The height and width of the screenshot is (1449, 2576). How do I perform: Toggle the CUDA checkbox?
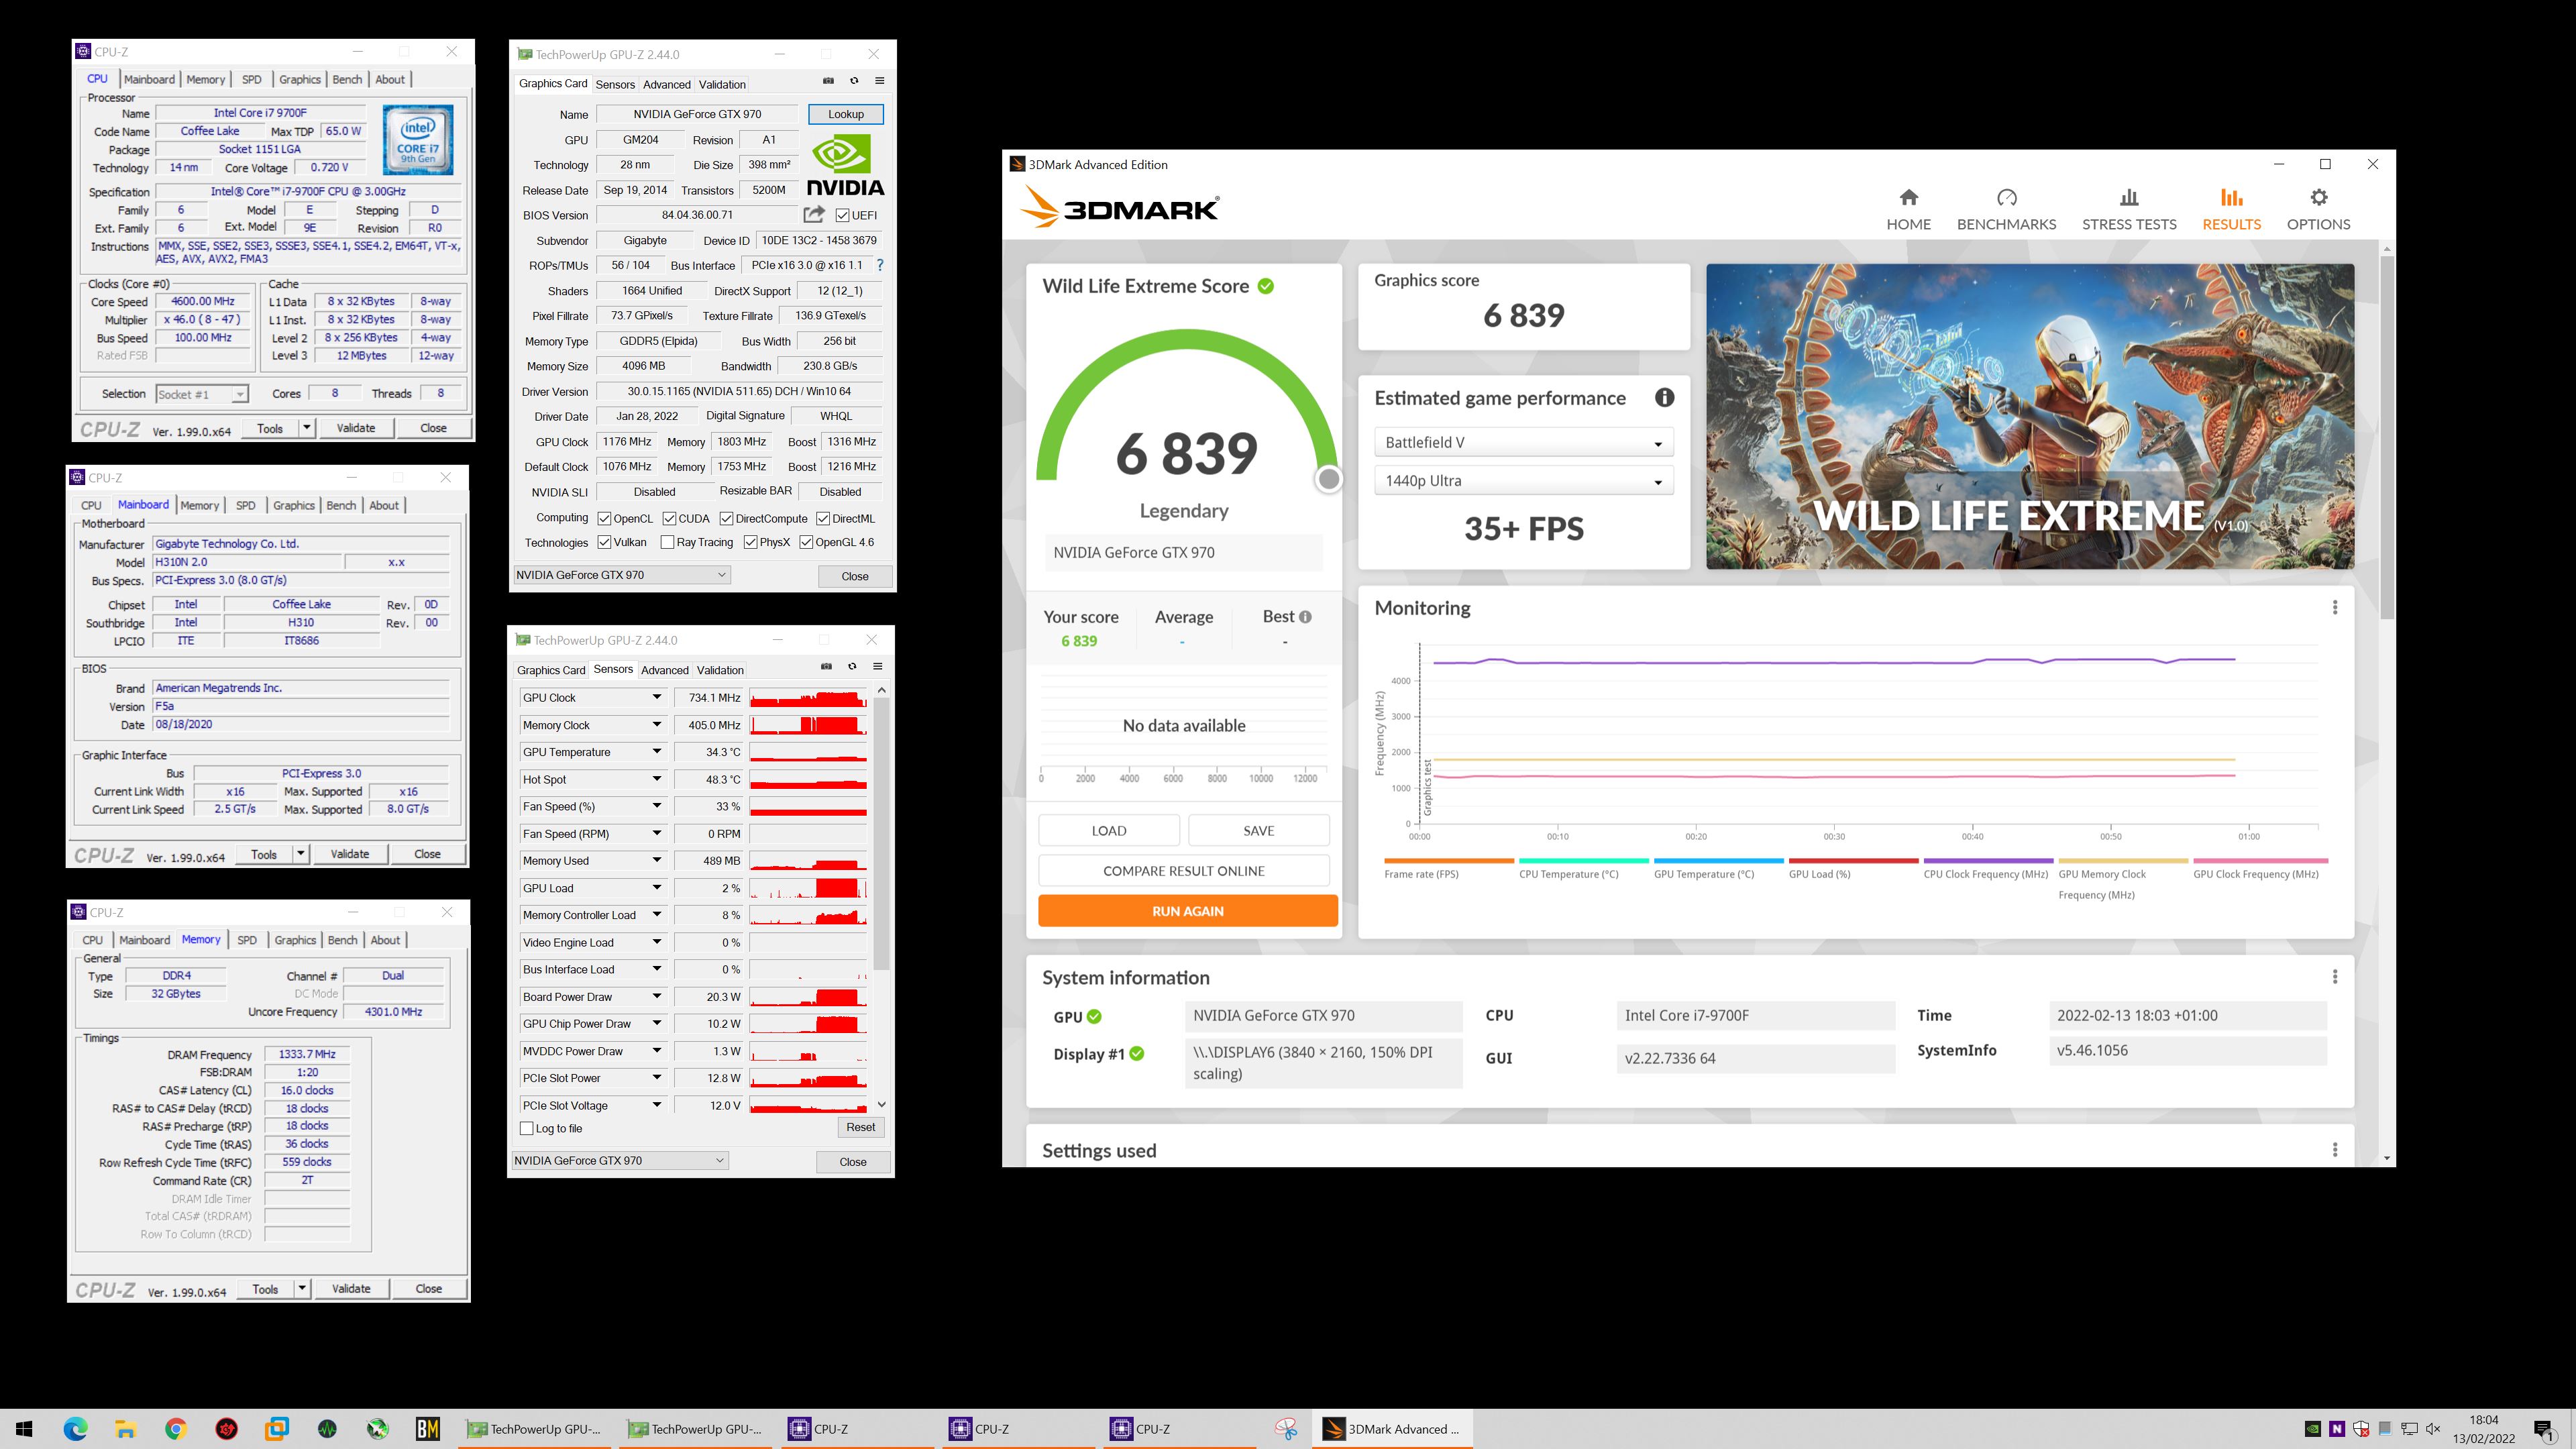(669, 518)
